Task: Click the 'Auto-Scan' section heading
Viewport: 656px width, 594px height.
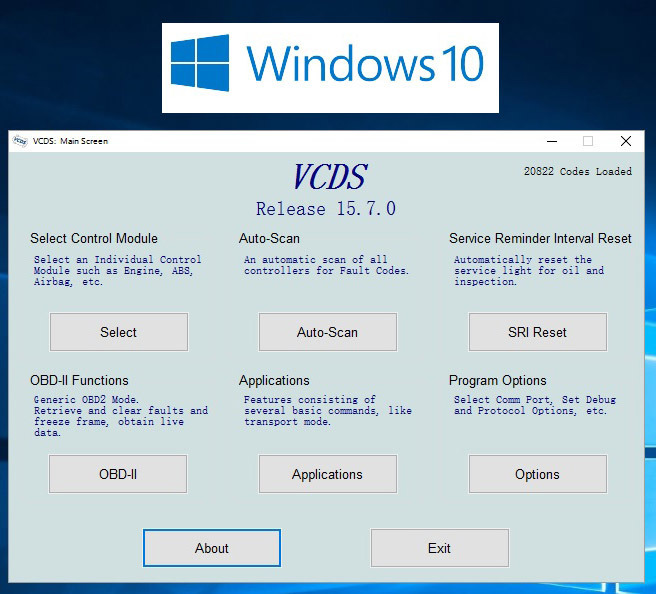Action: tap(269, 238)
